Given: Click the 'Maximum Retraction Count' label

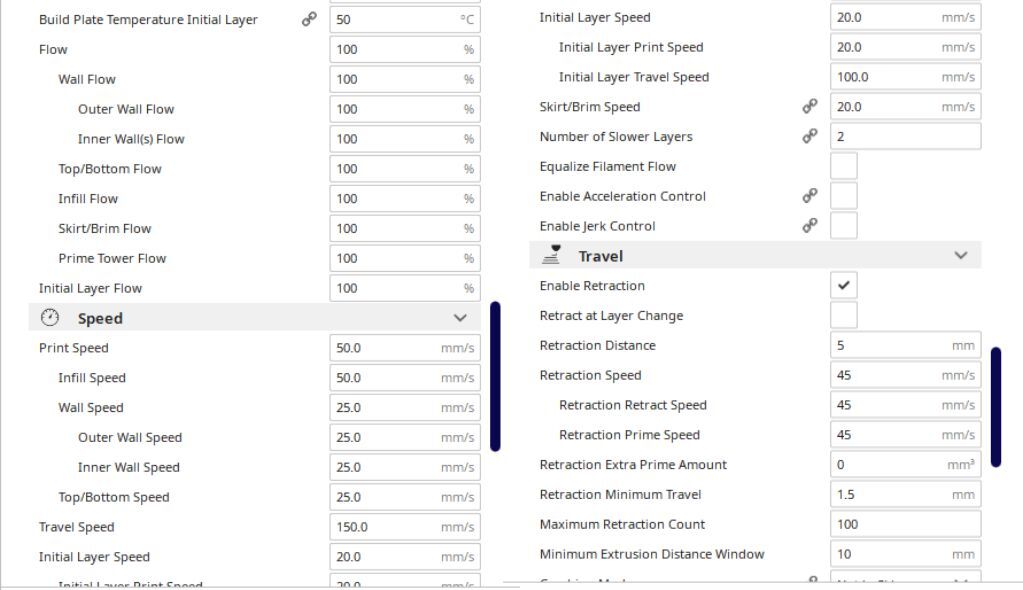Looking at the screenshot, I should pos(622,524).
